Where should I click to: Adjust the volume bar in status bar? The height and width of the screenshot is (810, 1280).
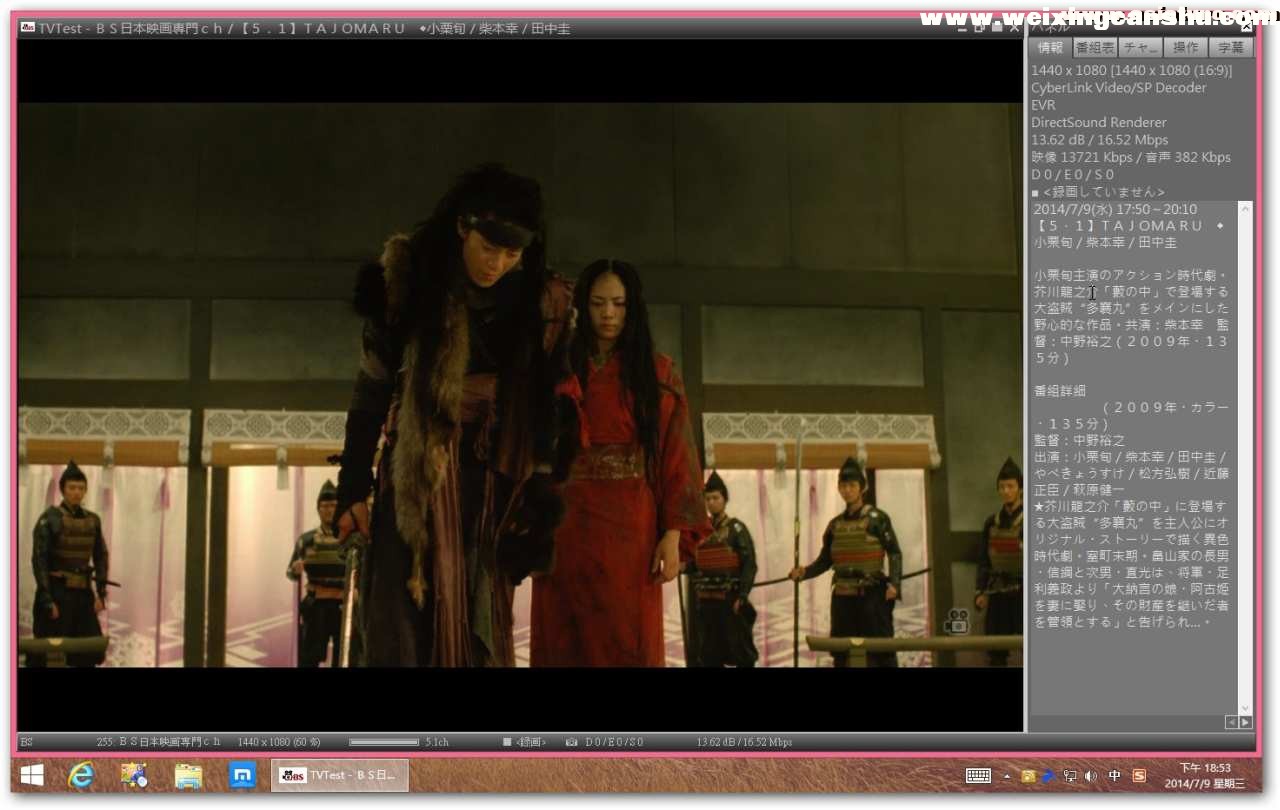384,742
